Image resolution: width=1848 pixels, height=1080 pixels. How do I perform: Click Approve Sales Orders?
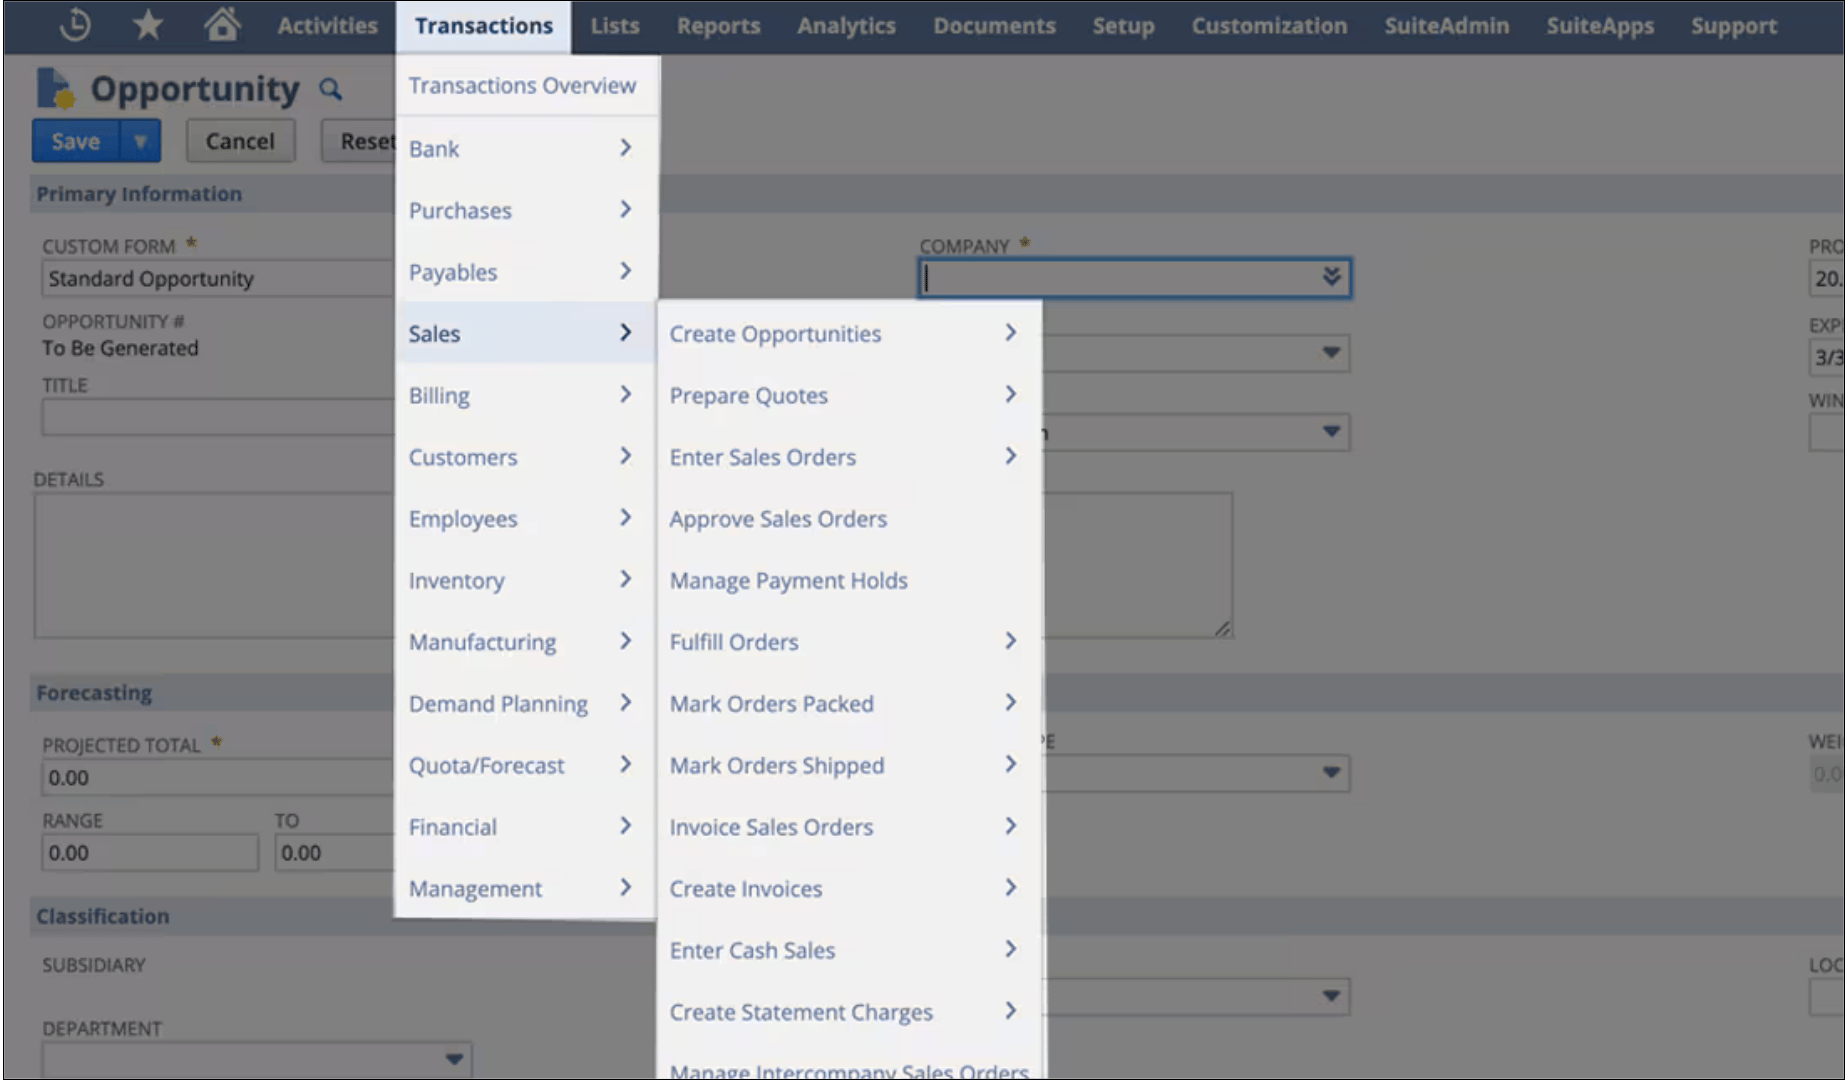pos(778,519)
